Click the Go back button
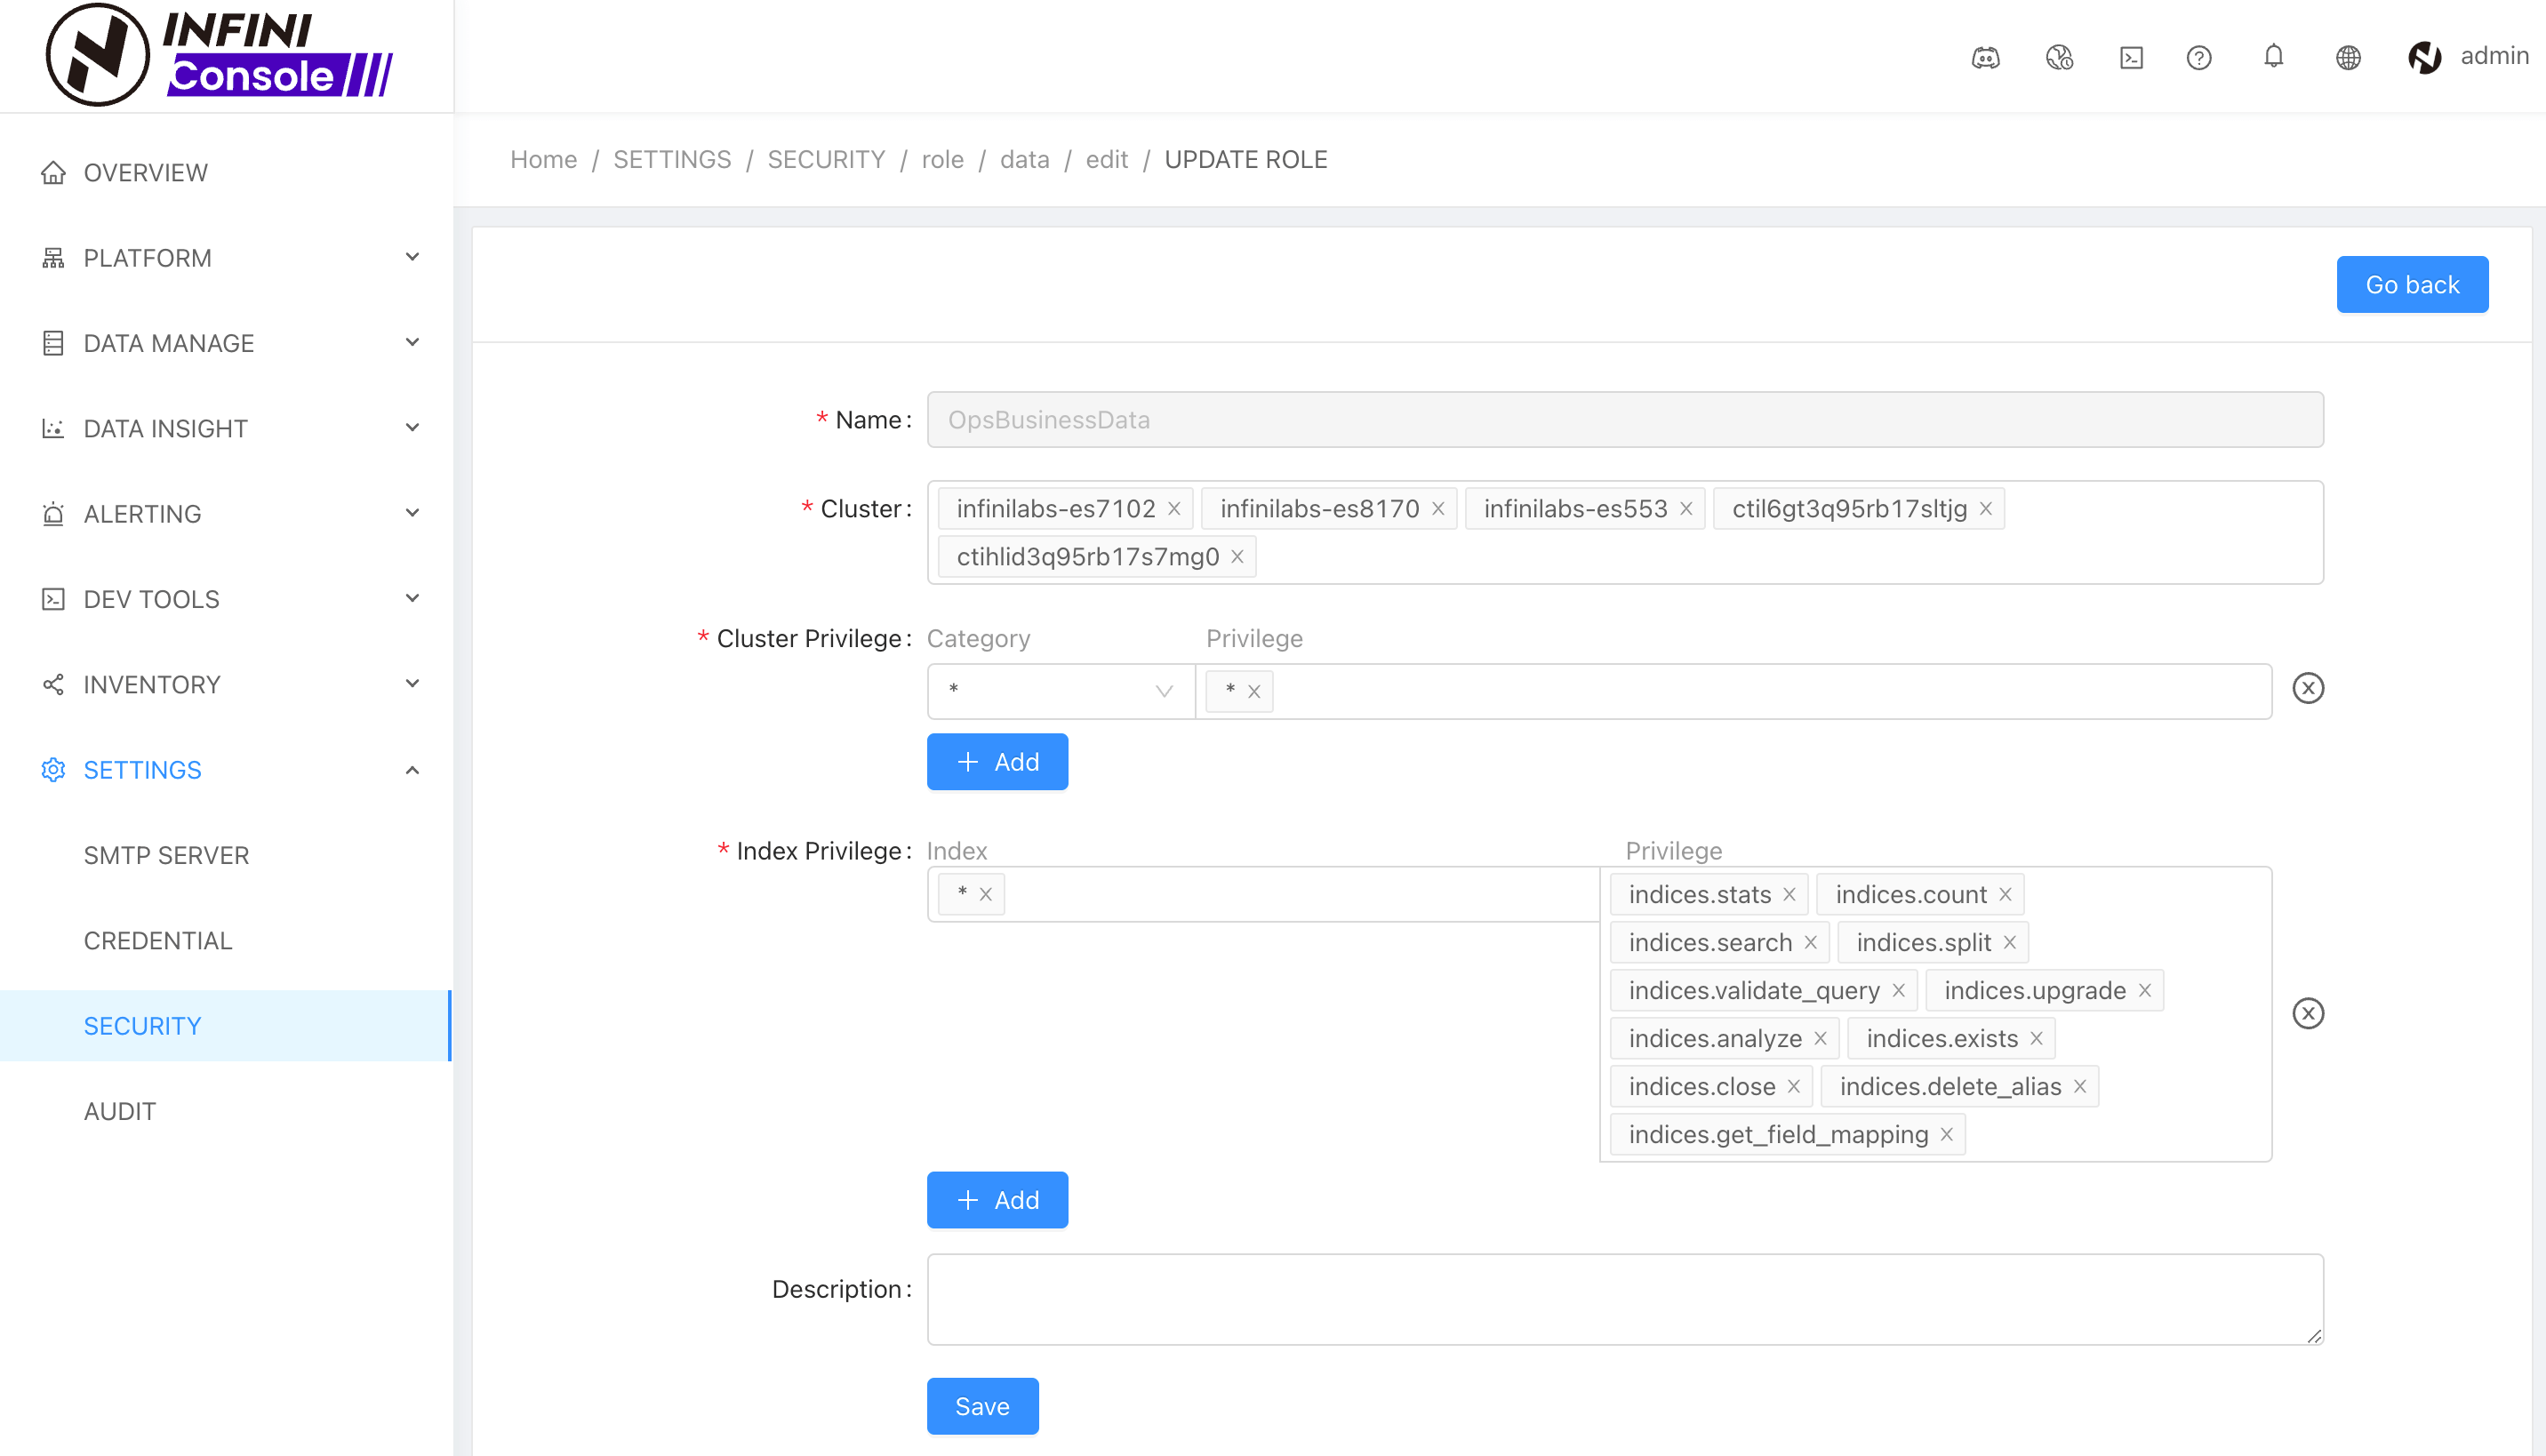 click(x=2411, y=285)
